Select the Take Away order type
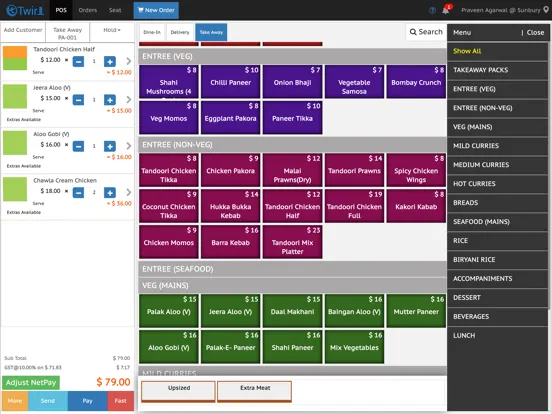The height and width of the screenshot is (414, 552). pyautogui.click(x=211, y=32)
